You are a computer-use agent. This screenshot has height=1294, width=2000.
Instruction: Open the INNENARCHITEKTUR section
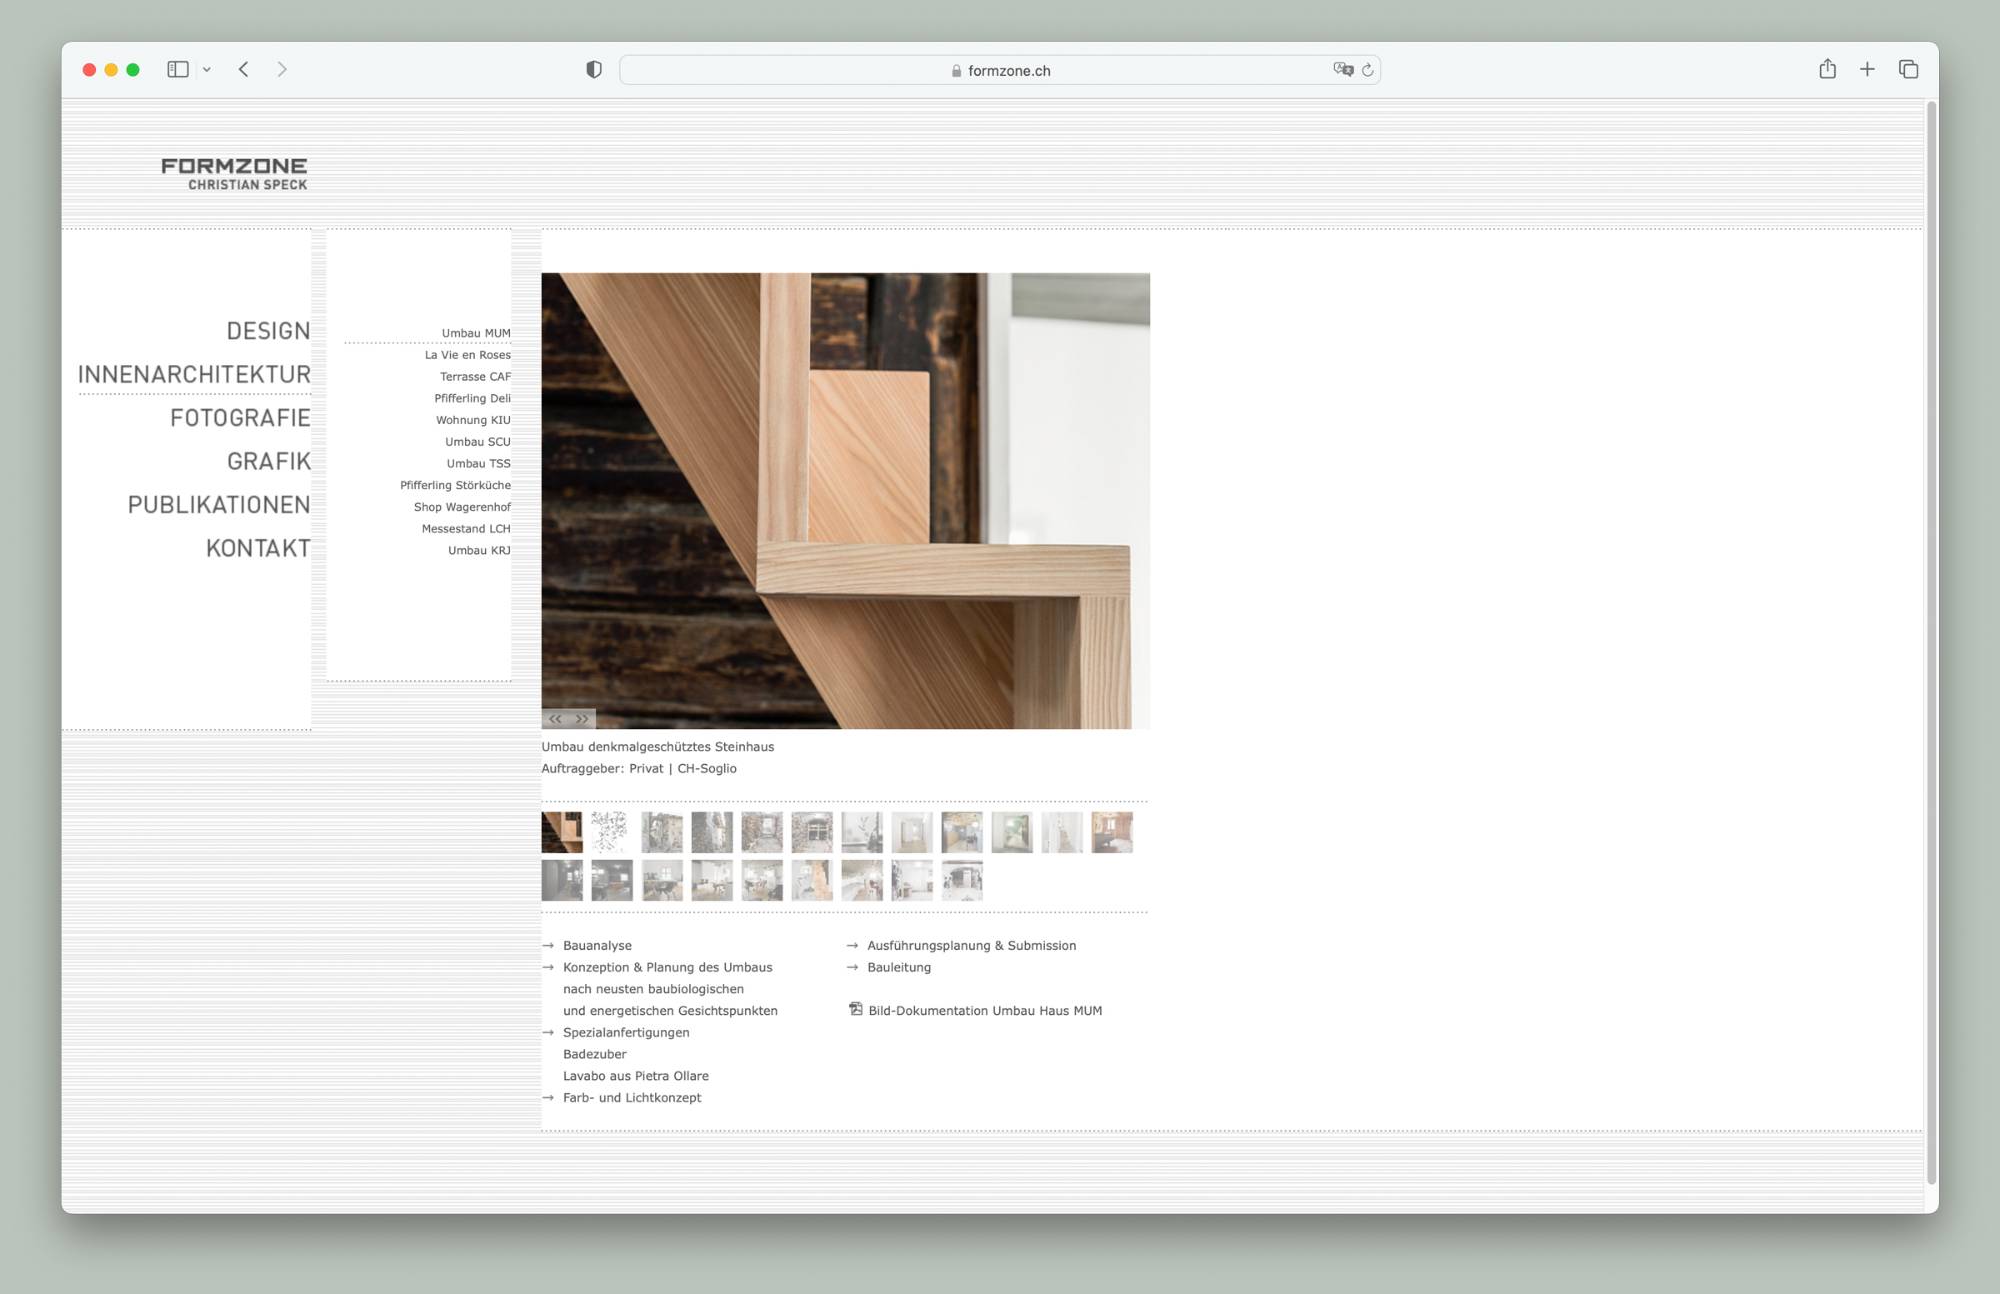[194, 374]
